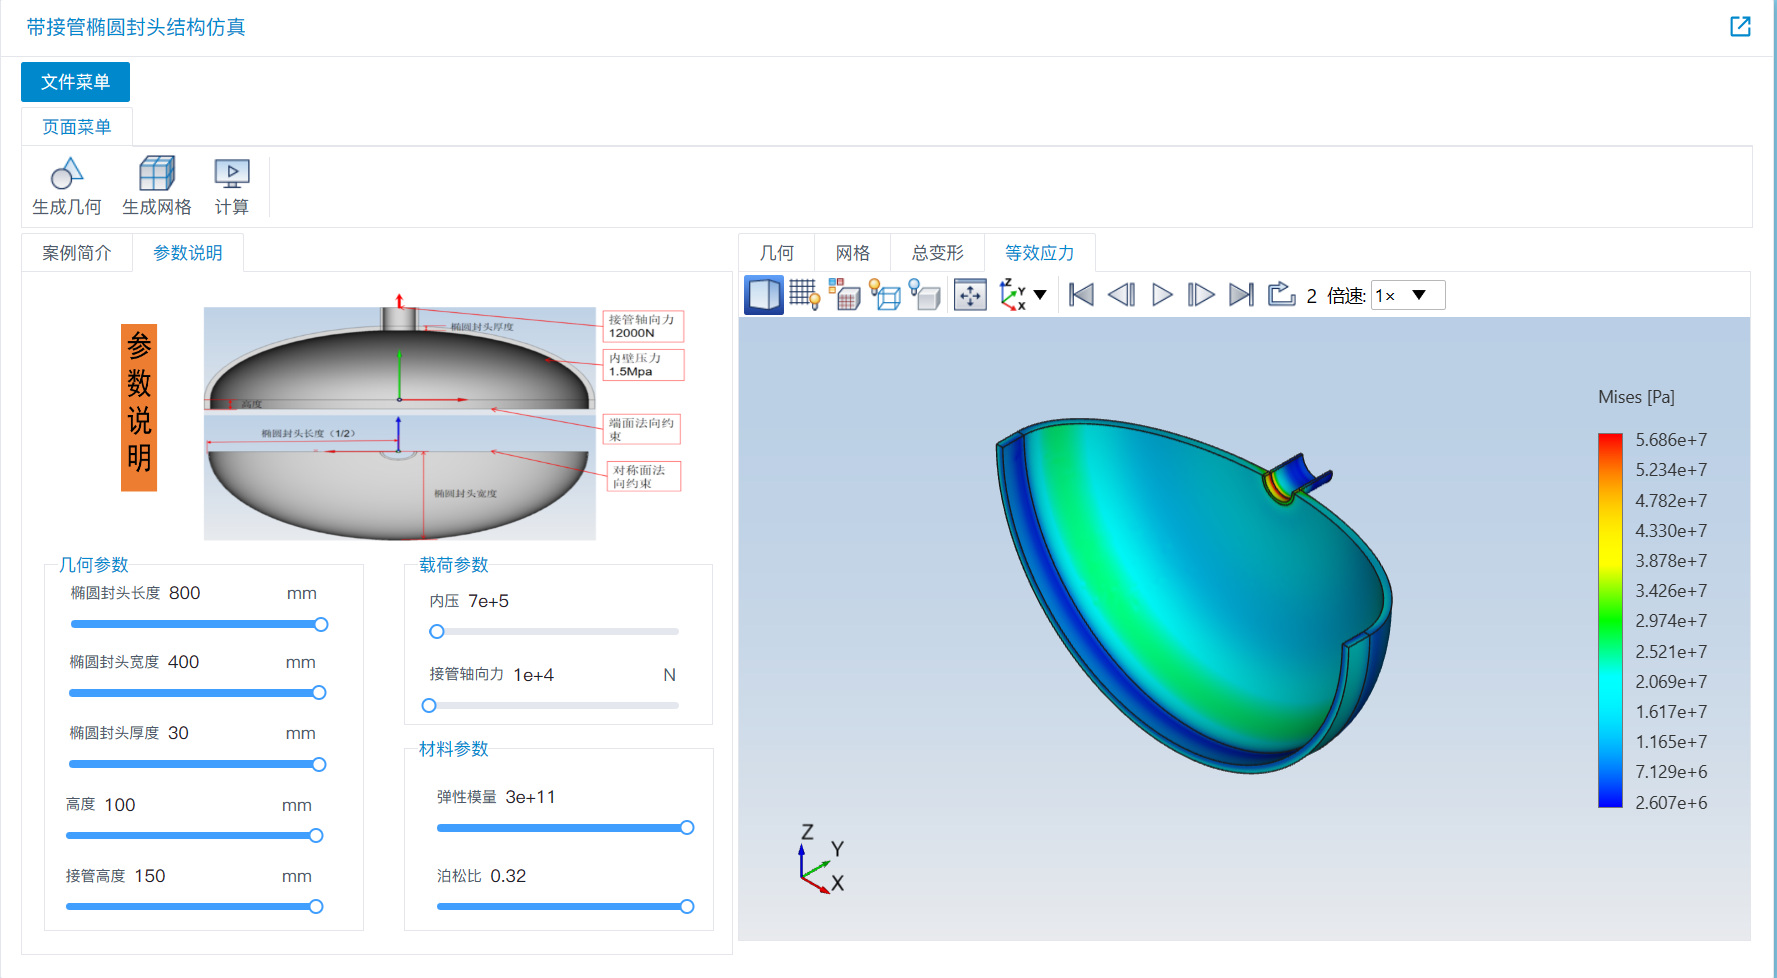Click the 2.607e+6 legend minimum value
Image resolution: width=1777 pixels, height=978 pixels.
1671,803
